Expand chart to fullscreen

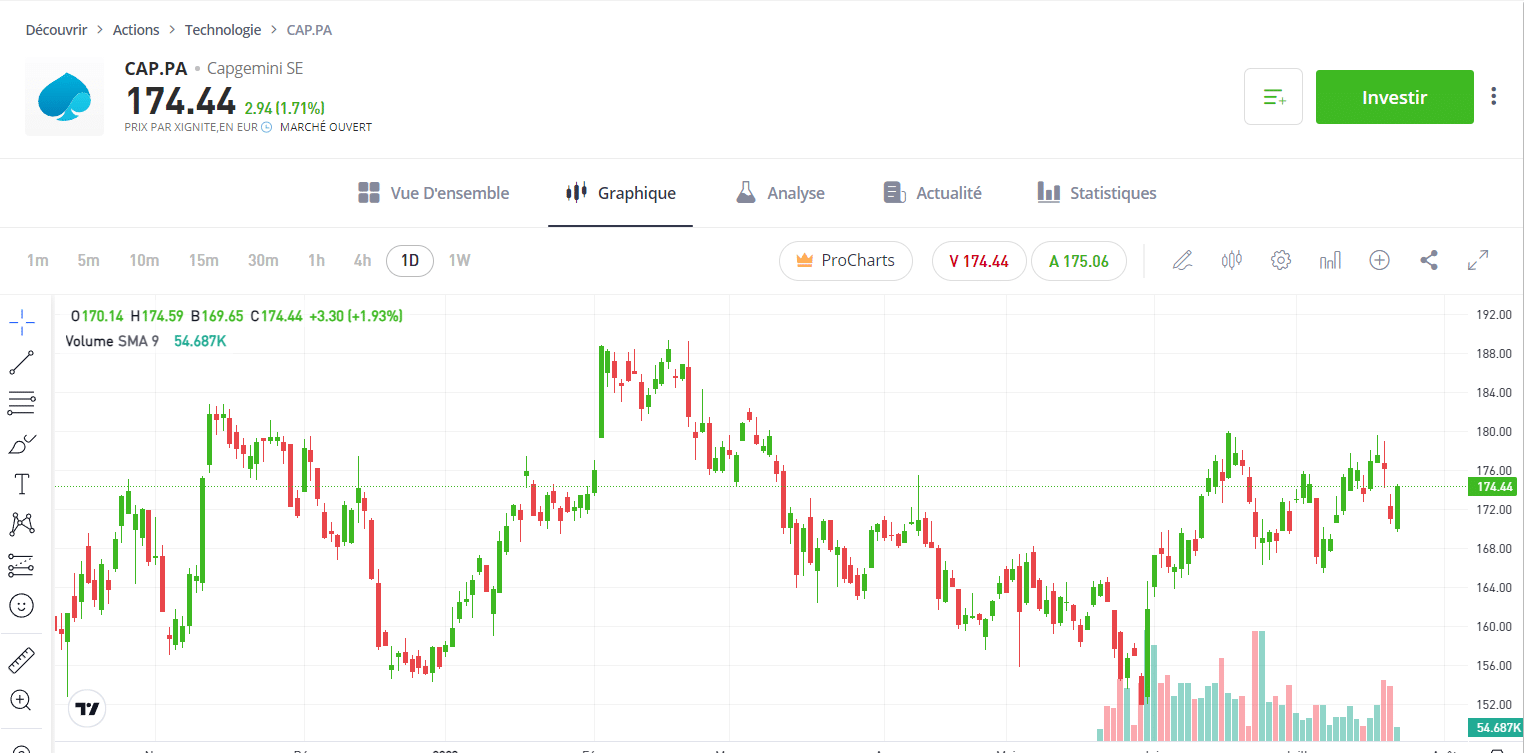tap(1478, 261)
